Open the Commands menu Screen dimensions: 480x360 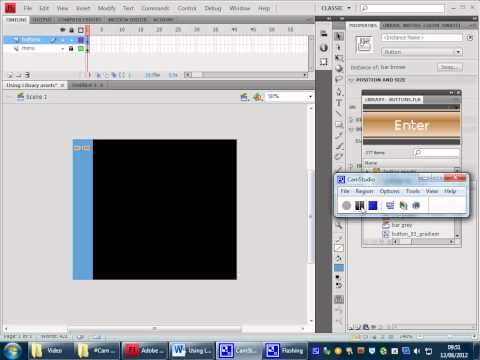pos(156,8)
